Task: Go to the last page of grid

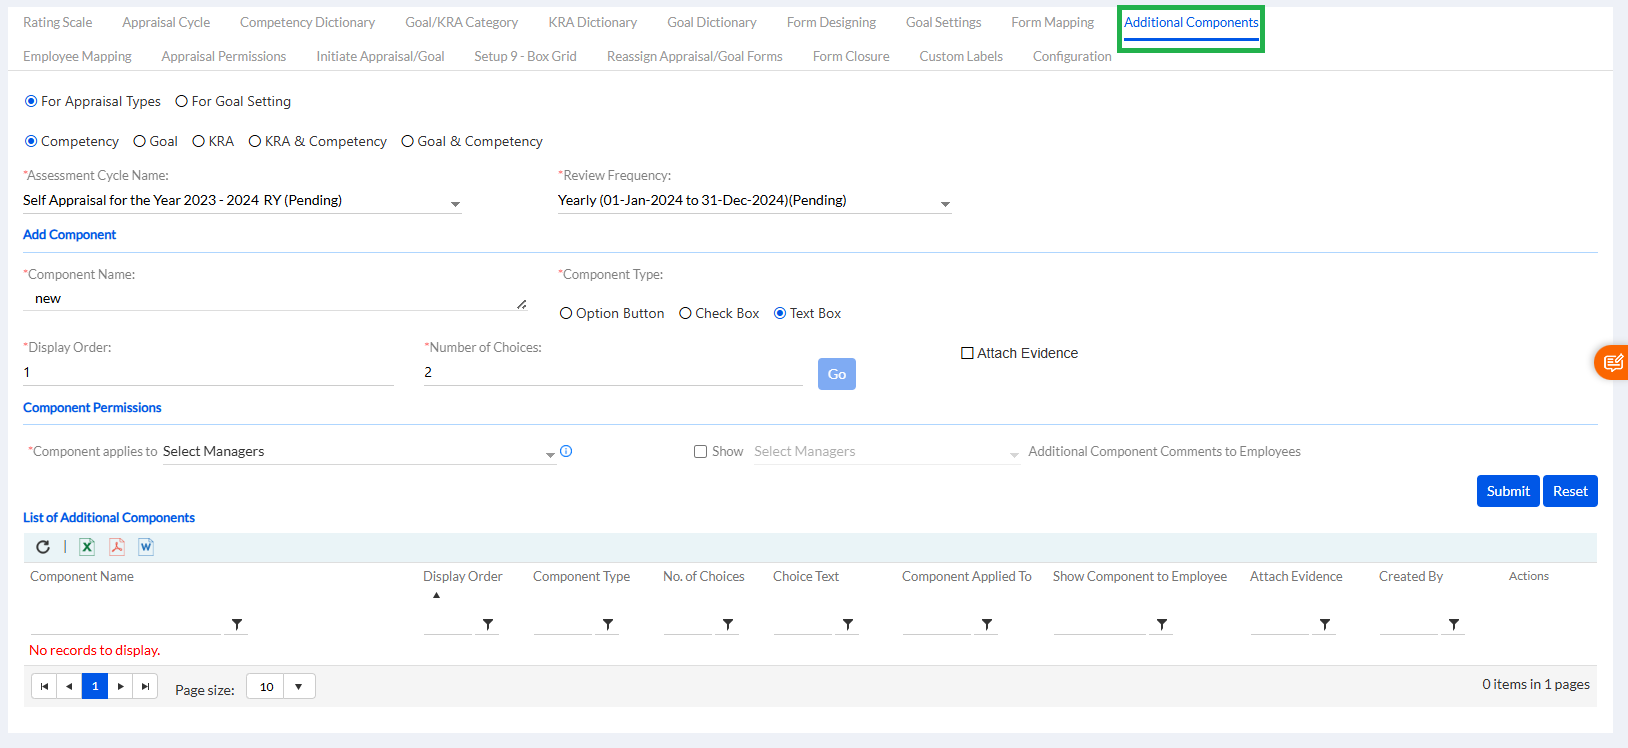Action: (146, 687)
